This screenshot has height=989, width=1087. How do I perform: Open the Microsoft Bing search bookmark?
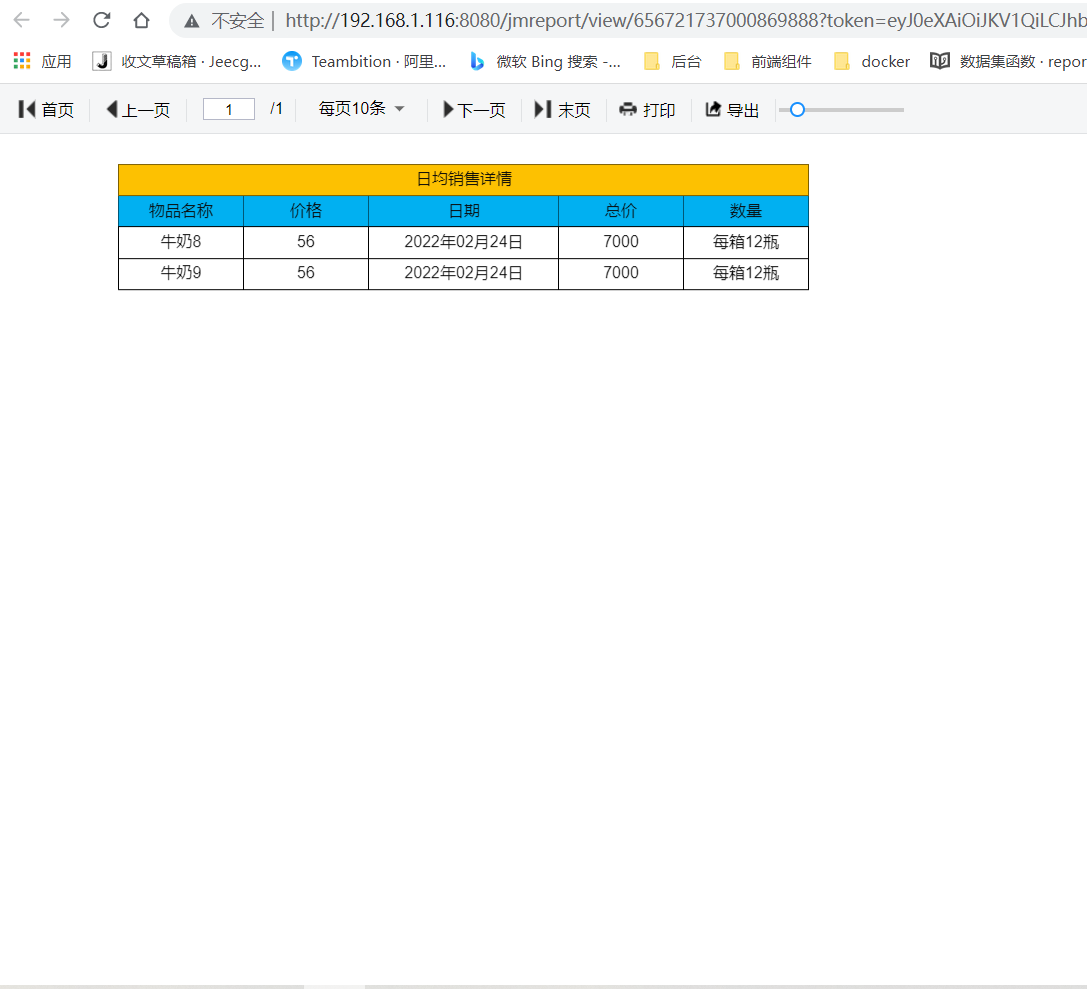point(545,62)
